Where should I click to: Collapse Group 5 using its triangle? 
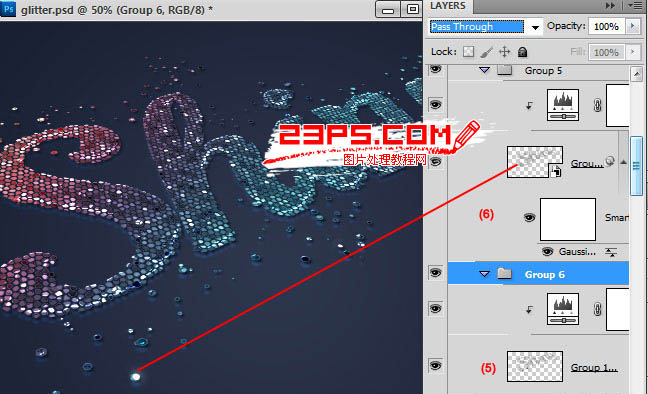point(484,70)
